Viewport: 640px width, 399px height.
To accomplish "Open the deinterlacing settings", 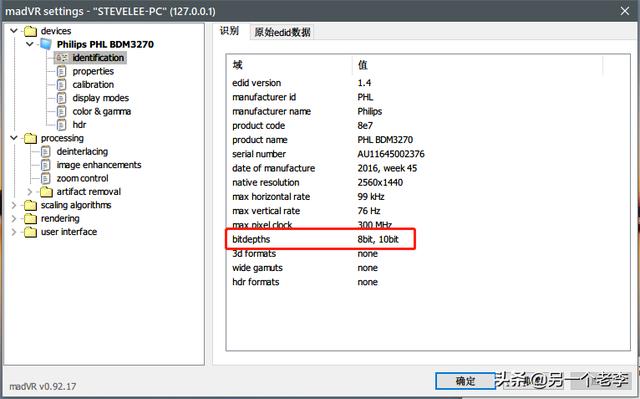I will (82, 152).
